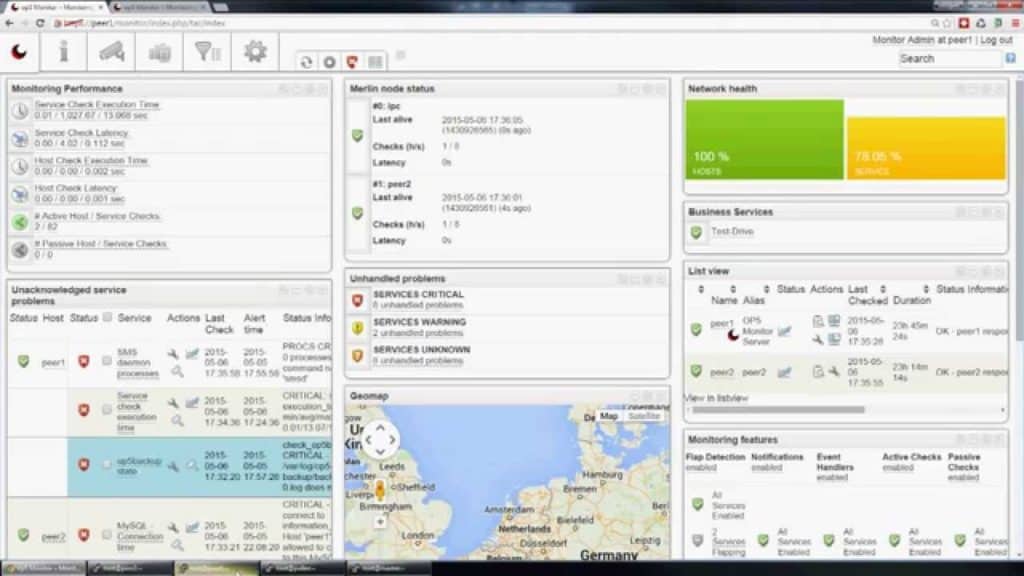This screenshot has width=1024, height=576.
Task: Switch to the inactive second browser tab
Action: (x=158, y=7)
